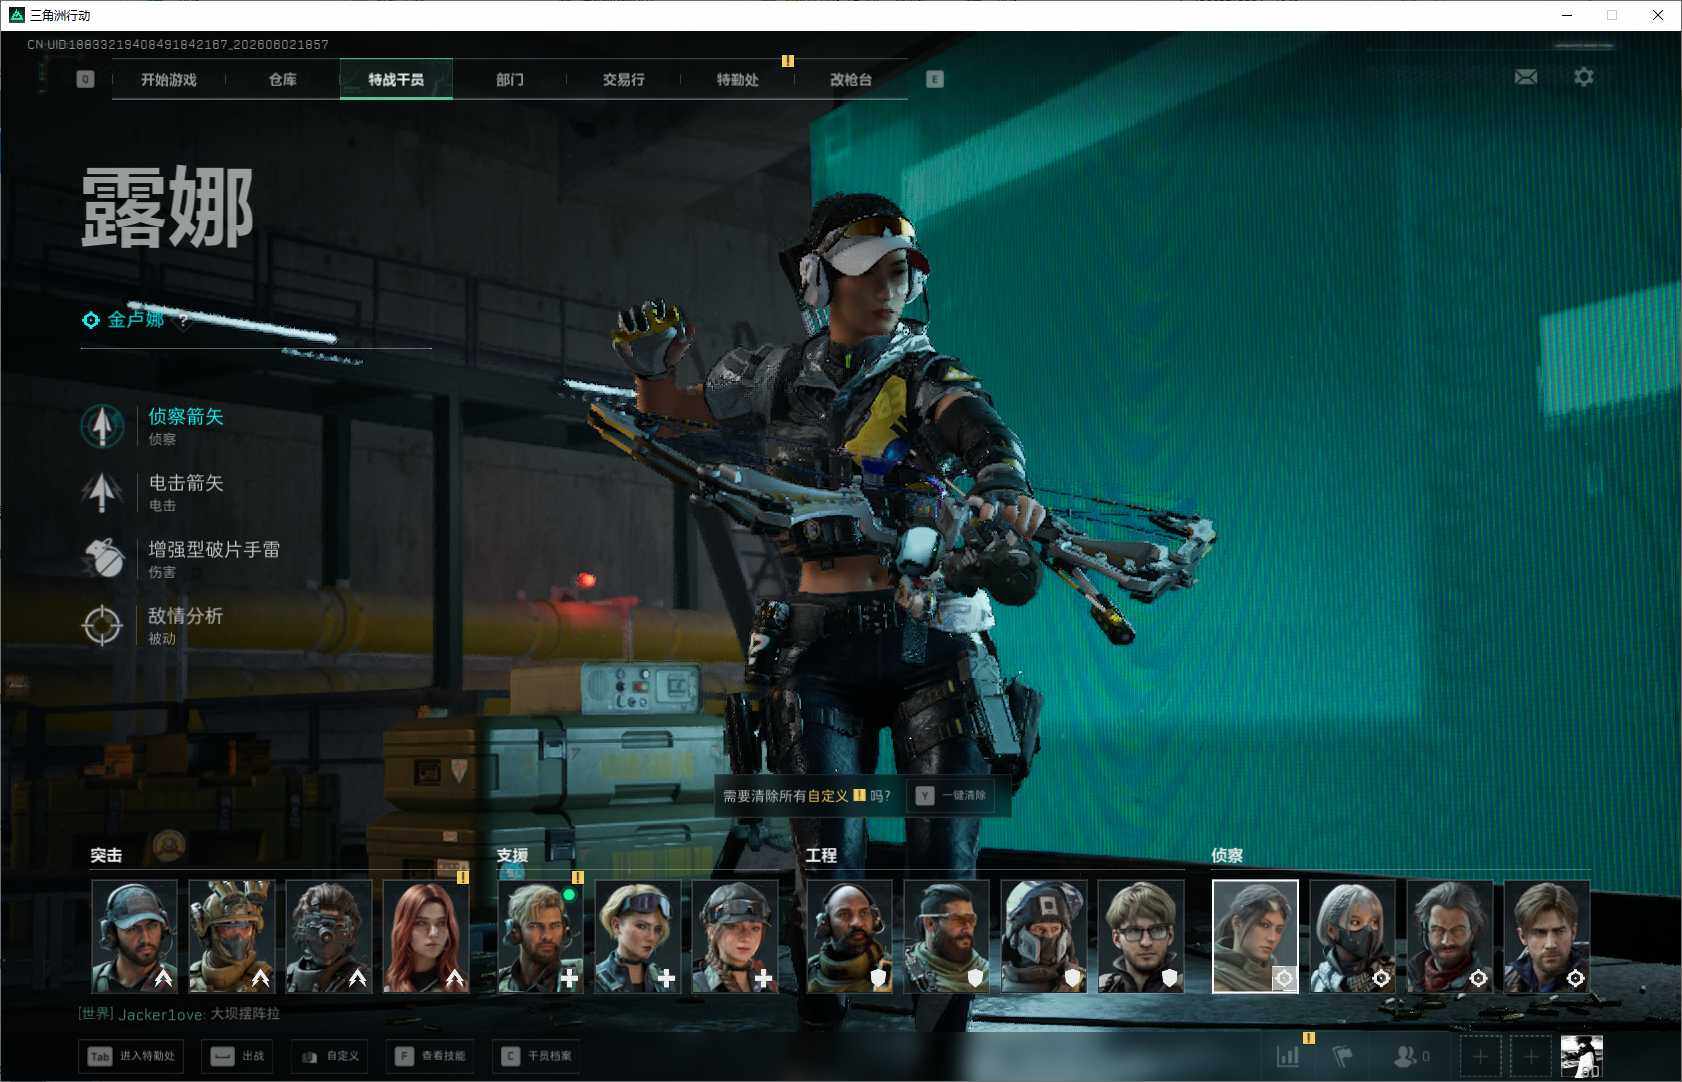
Task: Open the 仓库 tab
Action: [283, 79]
